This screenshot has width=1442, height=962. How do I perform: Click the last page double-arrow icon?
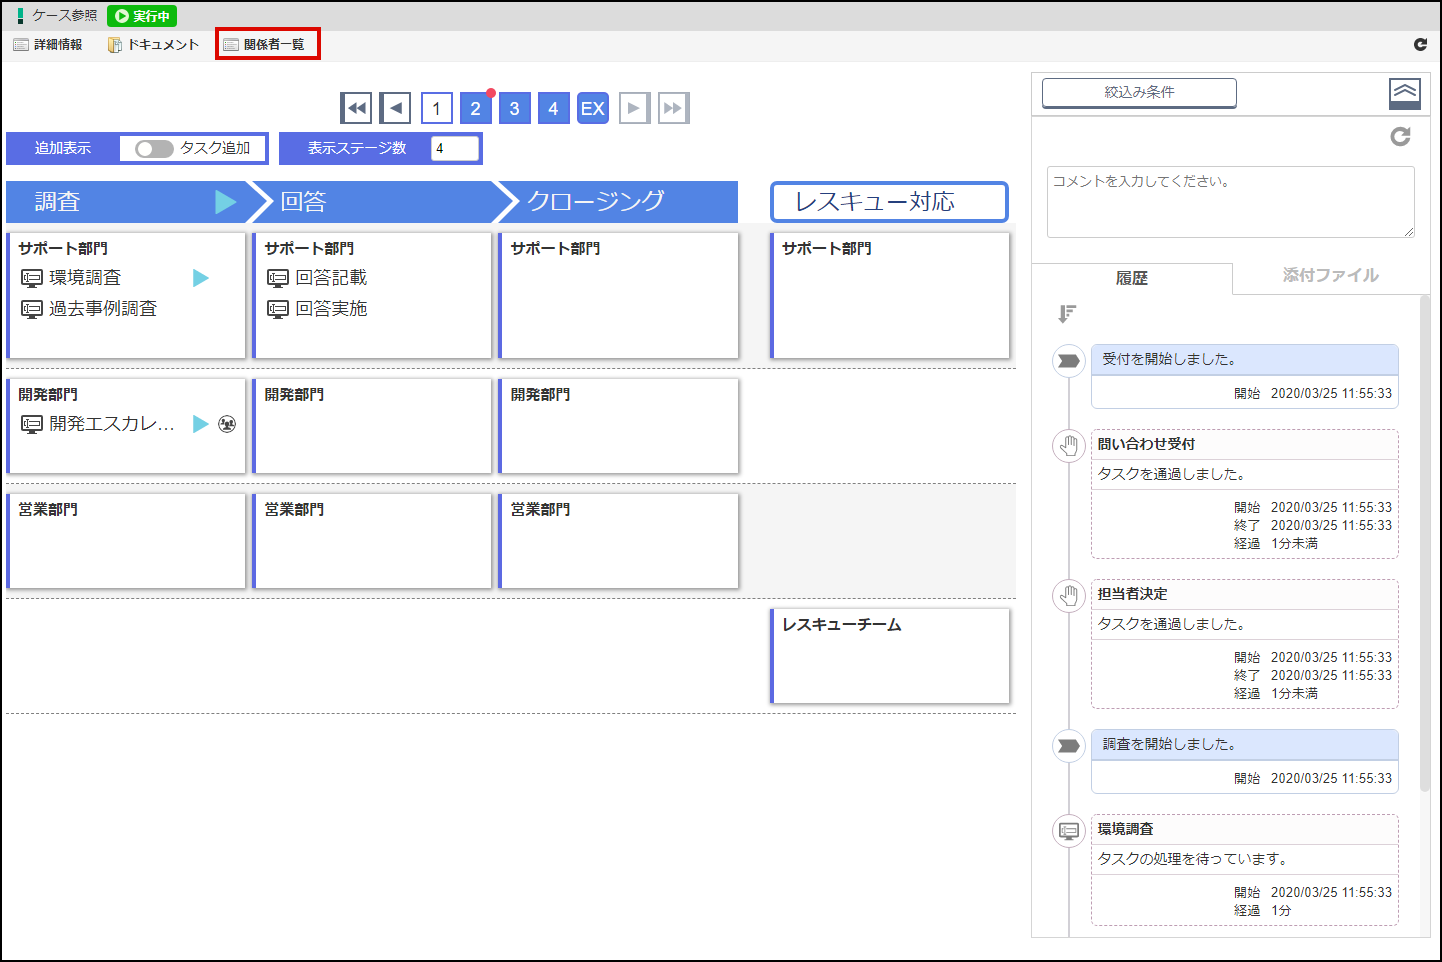tap(673, 108)
